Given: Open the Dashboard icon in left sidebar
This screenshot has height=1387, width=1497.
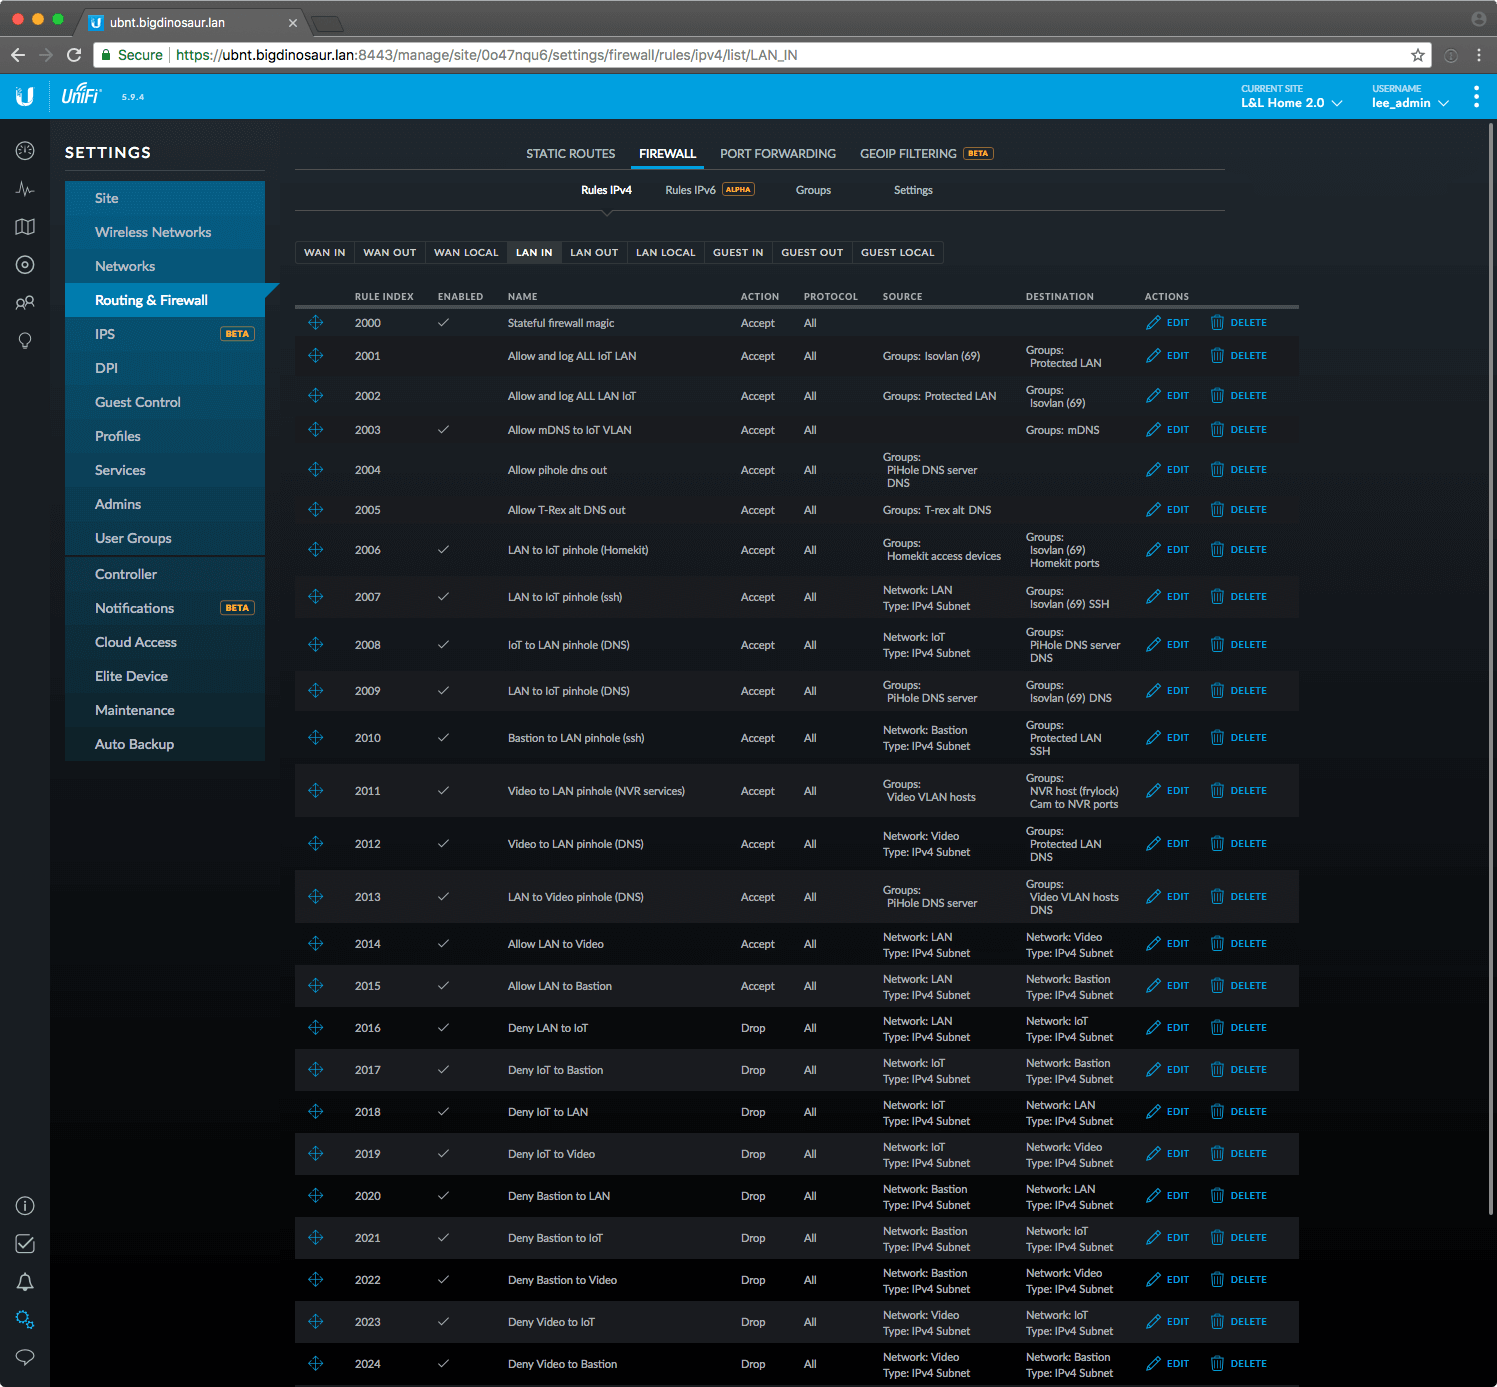Looking at the screenshot, I should pyautogui.click(x=25, y=151).
